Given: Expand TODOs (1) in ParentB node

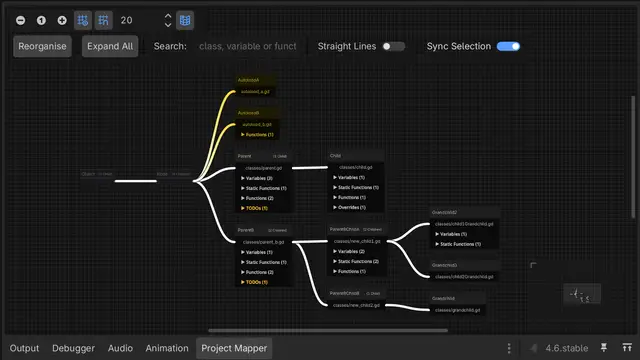Looking at the screenshot, I should click(255, 282).
